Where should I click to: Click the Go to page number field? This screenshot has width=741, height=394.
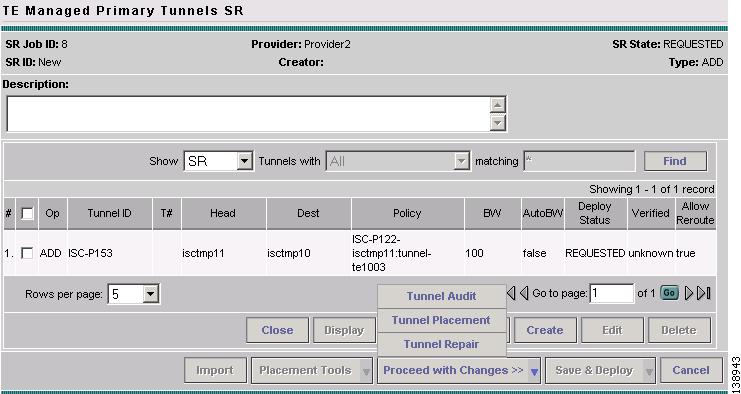[612, 293]
